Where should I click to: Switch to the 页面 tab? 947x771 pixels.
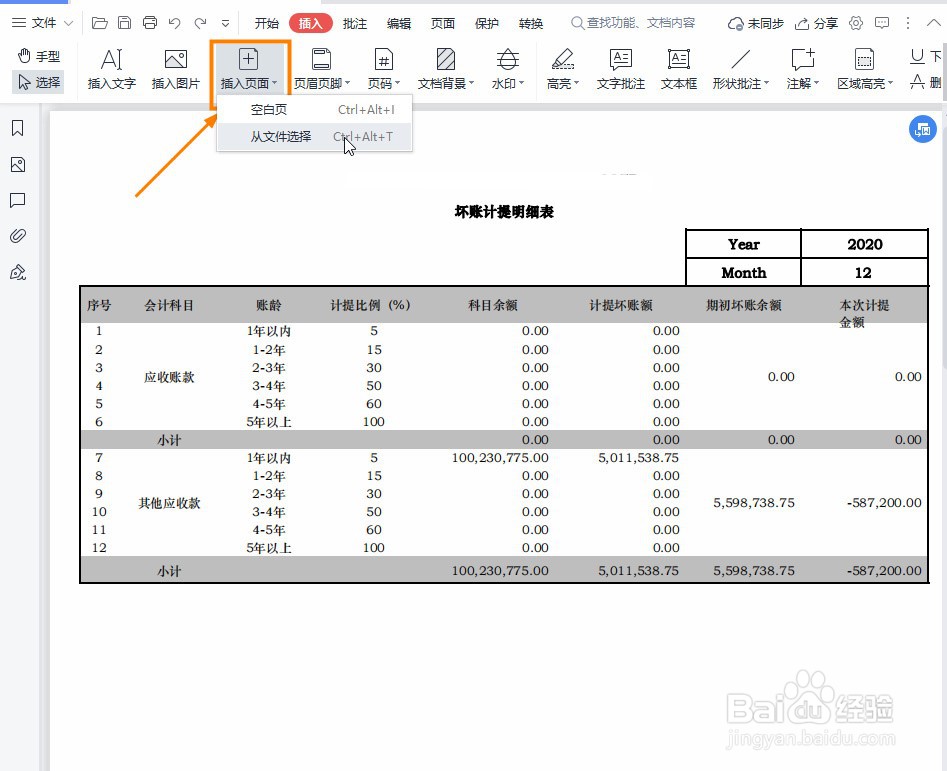[443, 24]
